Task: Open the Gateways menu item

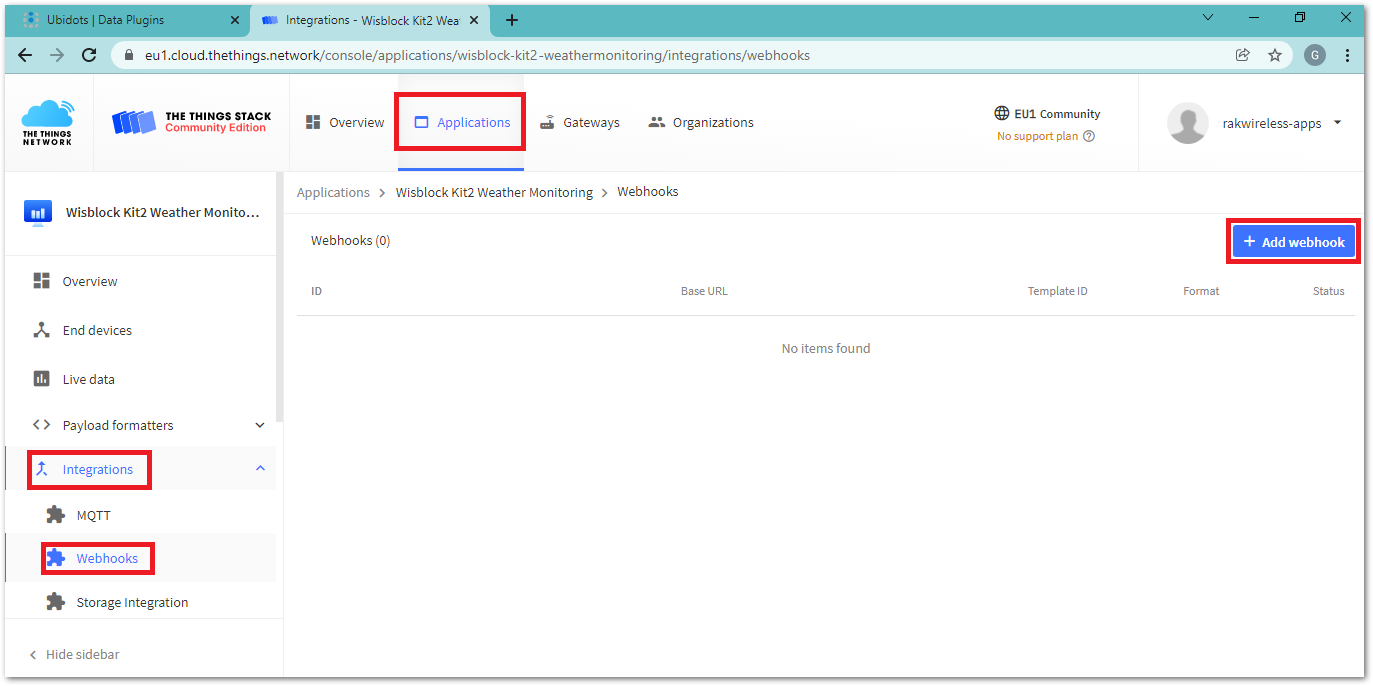Action: point(580,123)
